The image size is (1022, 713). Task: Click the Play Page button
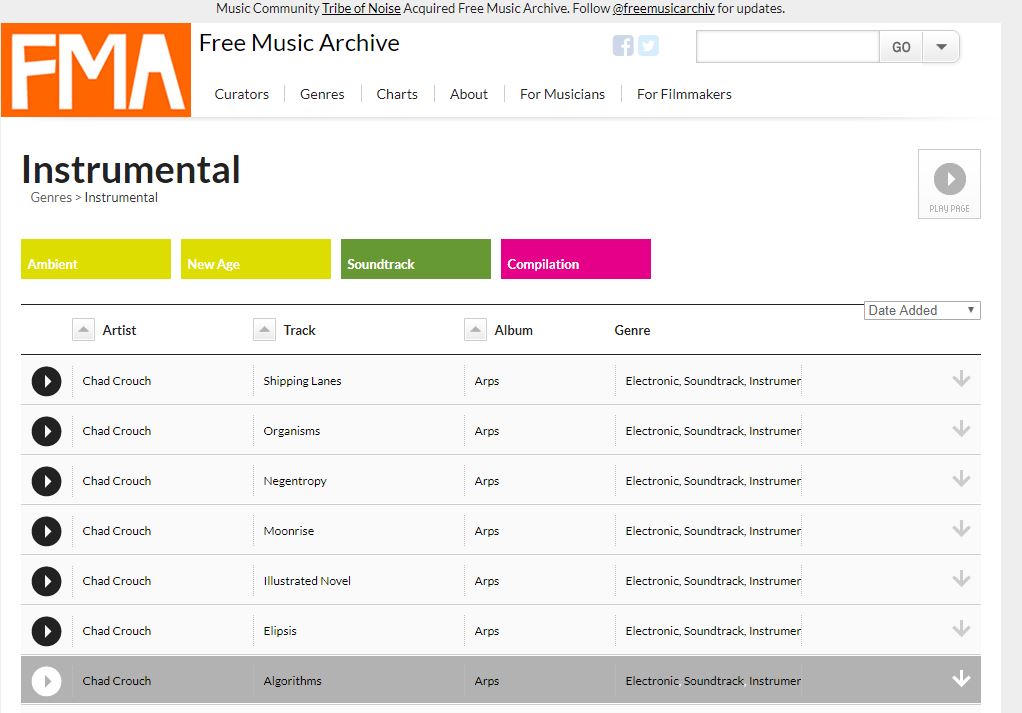pos(949,184)
